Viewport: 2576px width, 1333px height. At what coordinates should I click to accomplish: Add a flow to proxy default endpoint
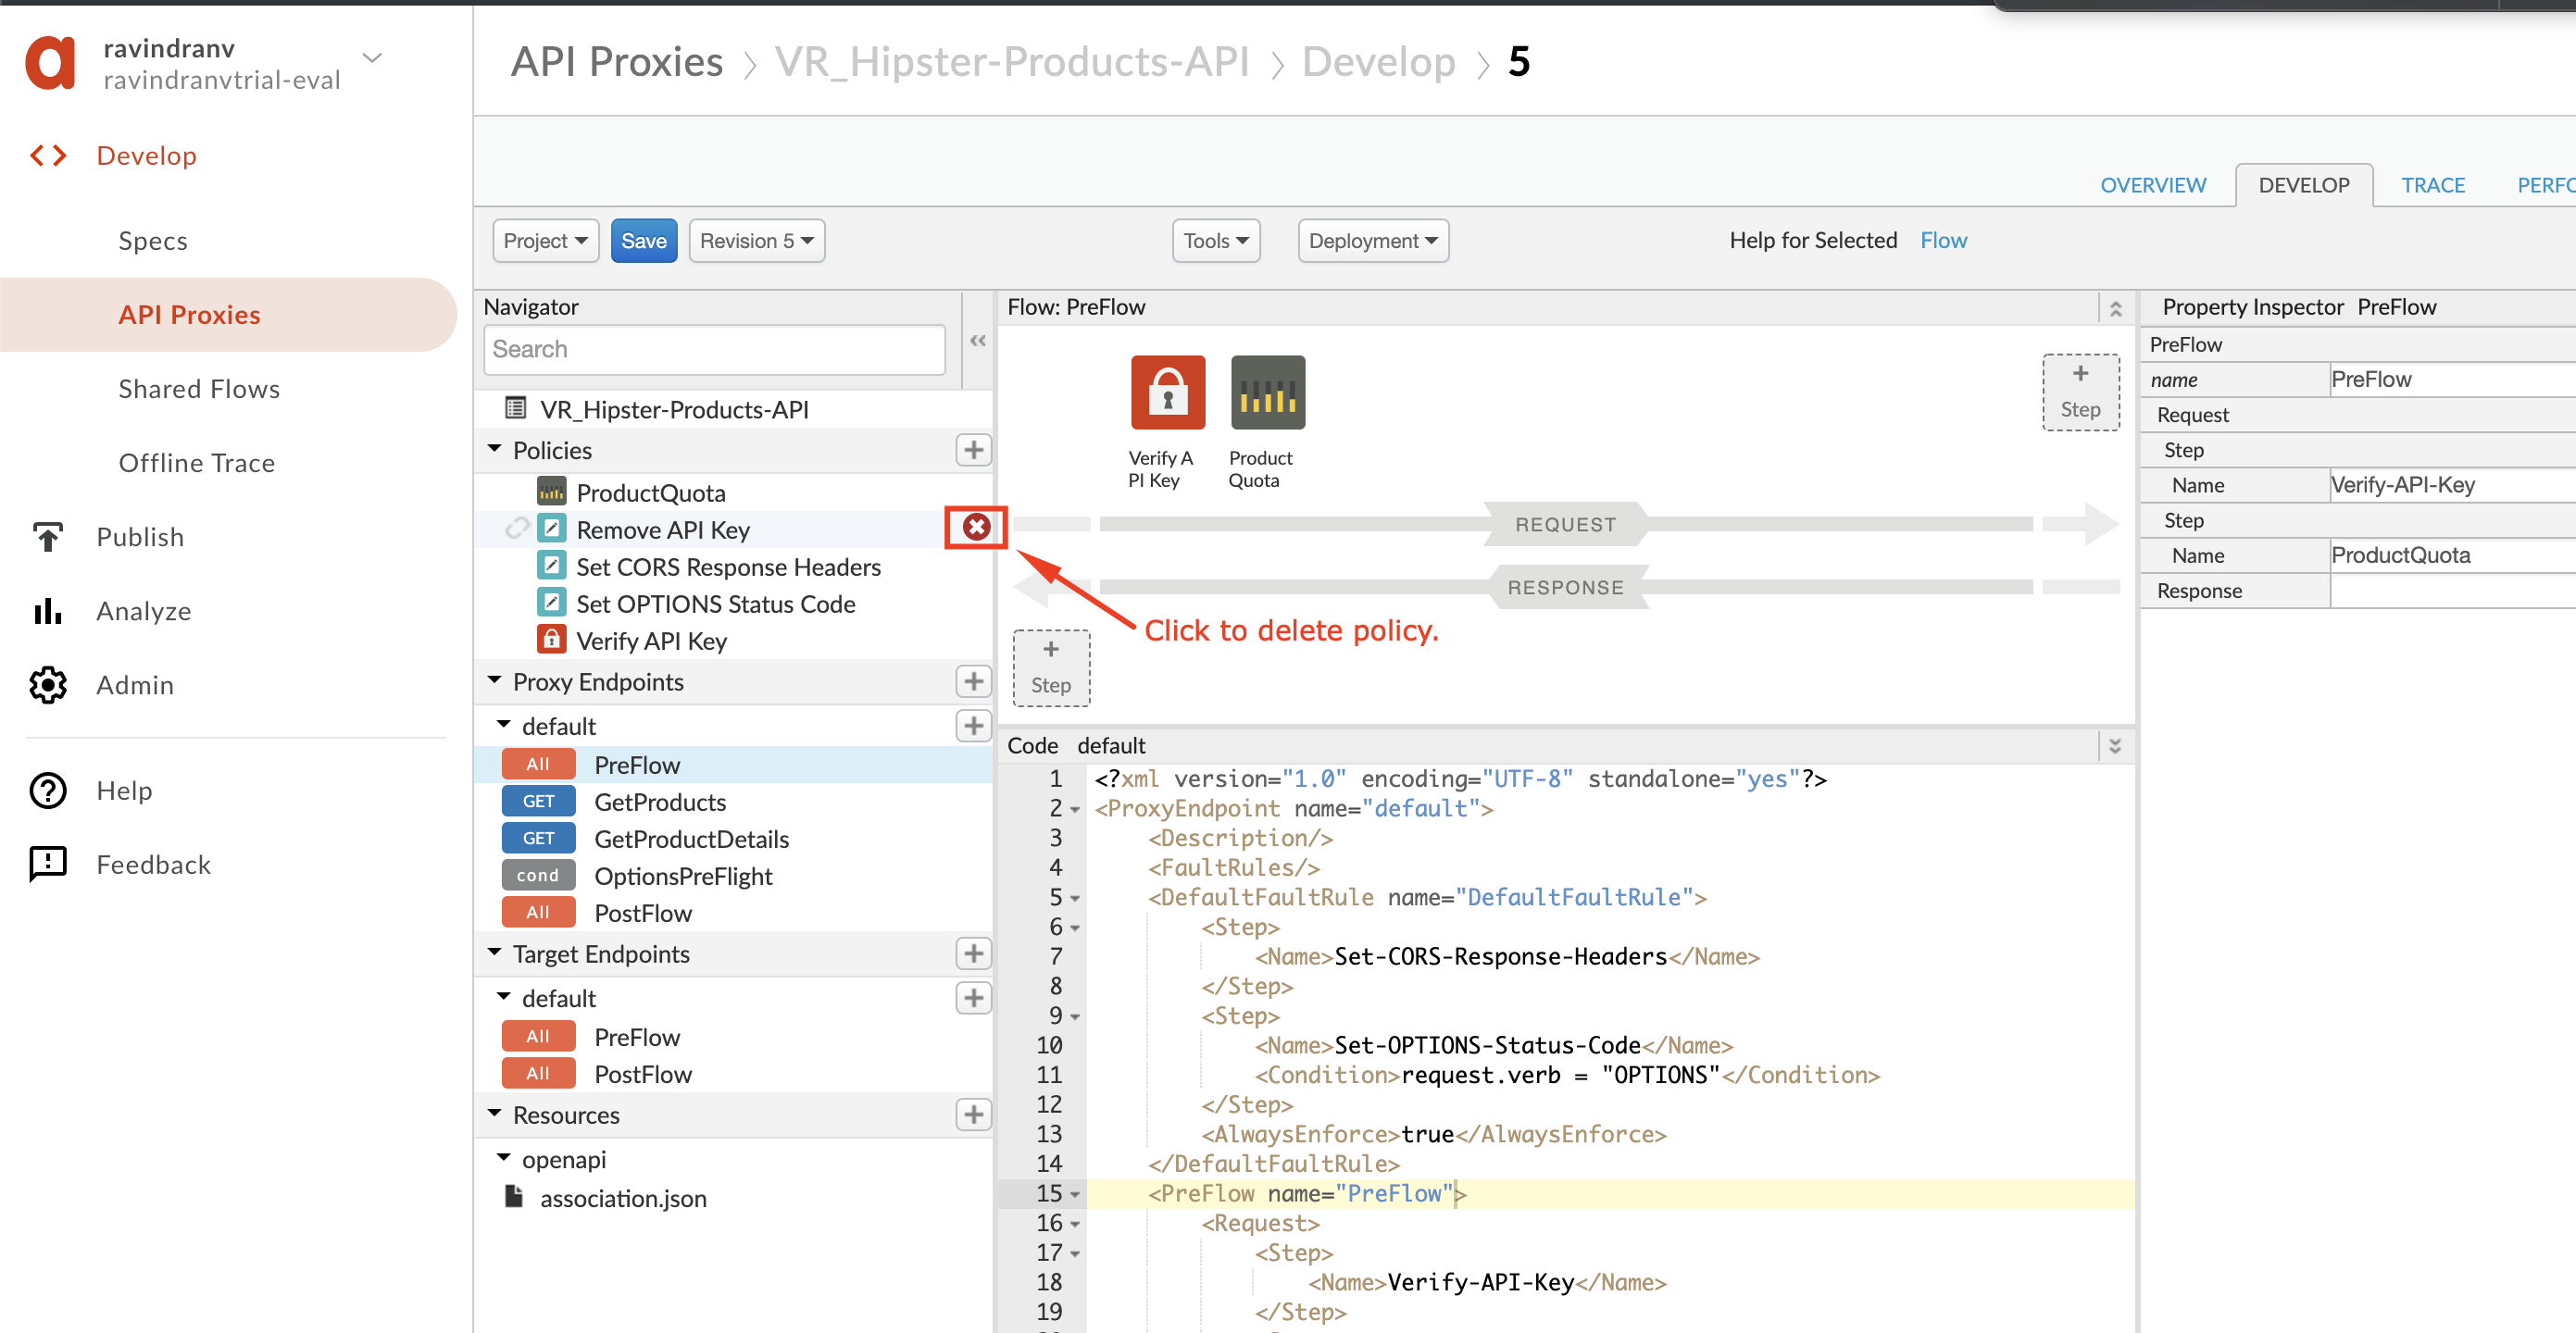973,726
